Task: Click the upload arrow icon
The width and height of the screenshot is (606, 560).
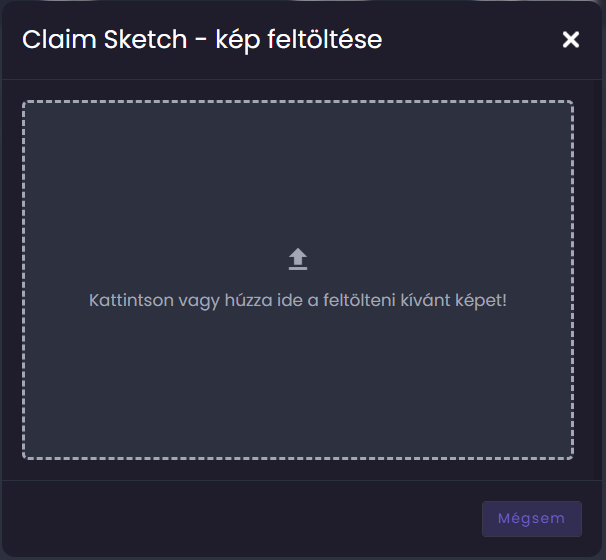Action: (298, 260)
